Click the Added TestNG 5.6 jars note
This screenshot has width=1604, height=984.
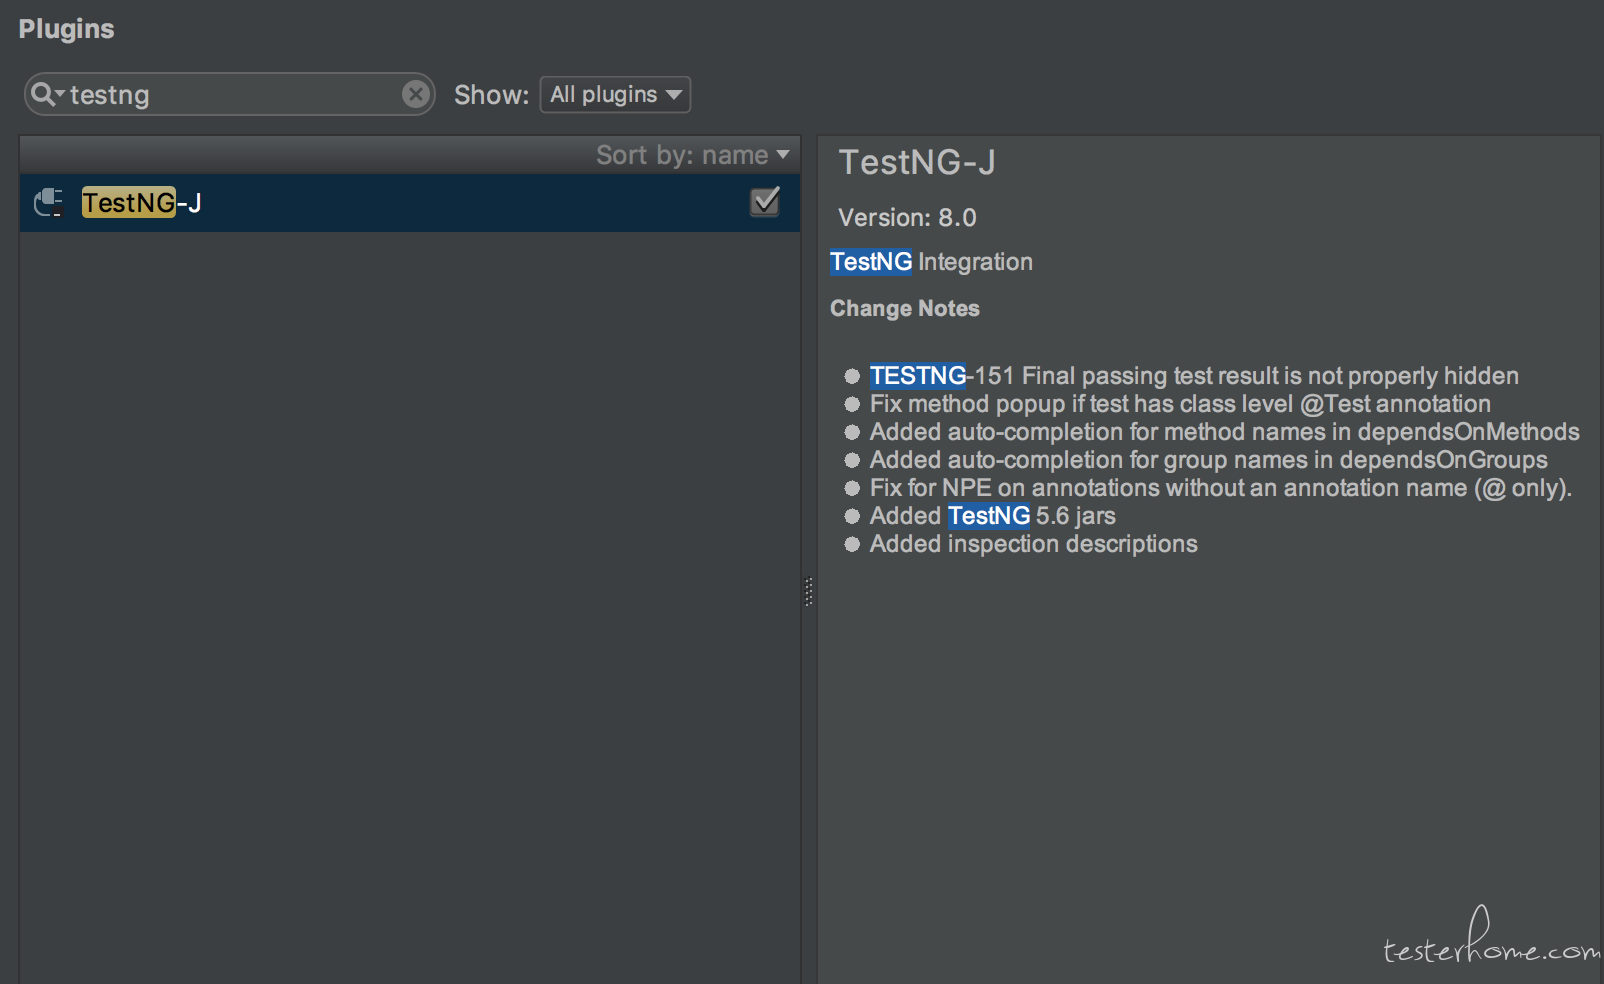tap(992, 516)
